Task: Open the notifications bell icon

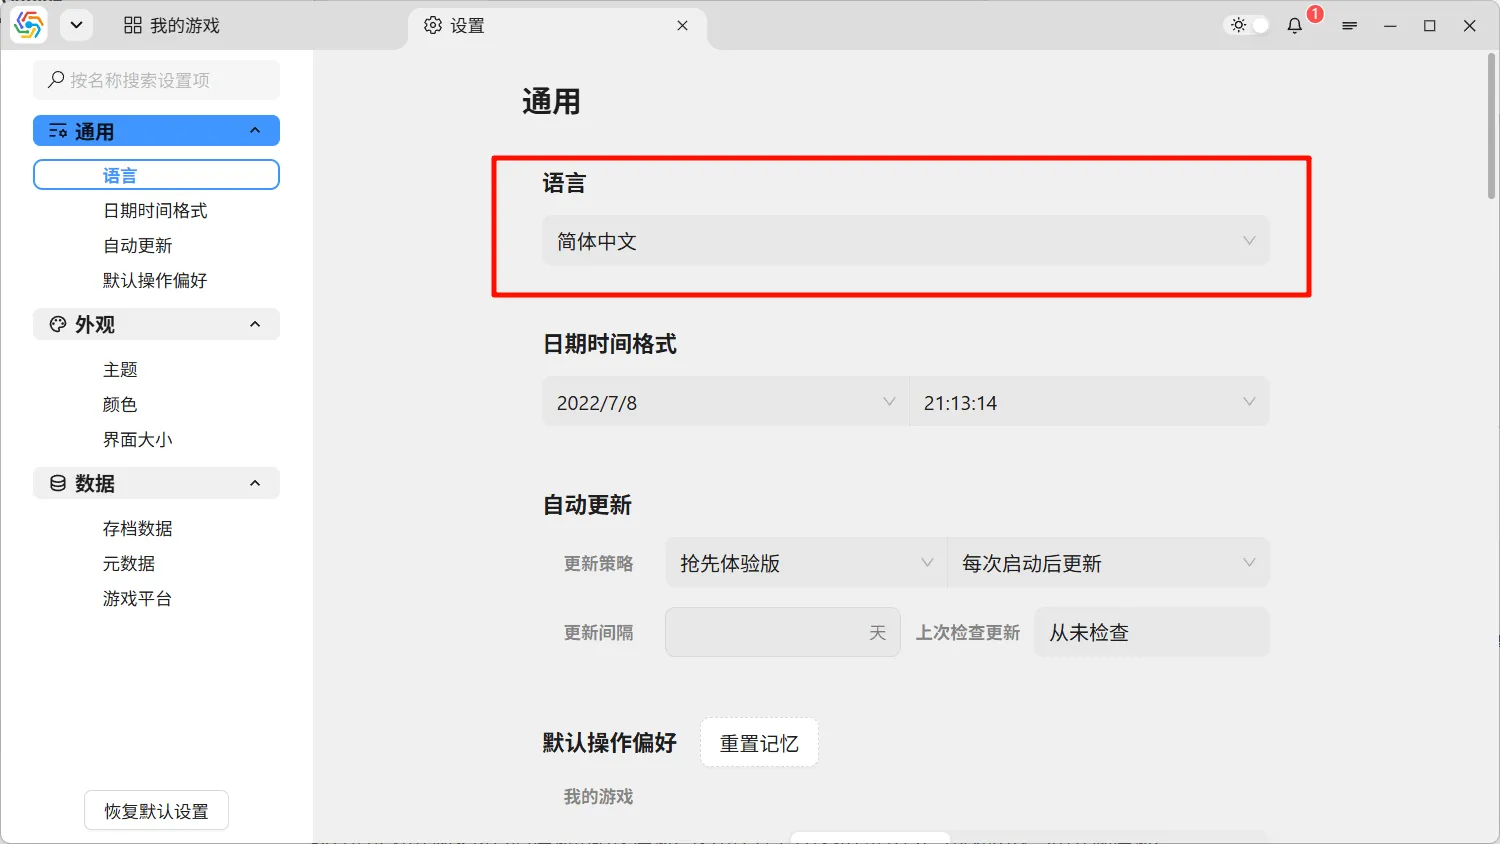Action: point(1295,26)
